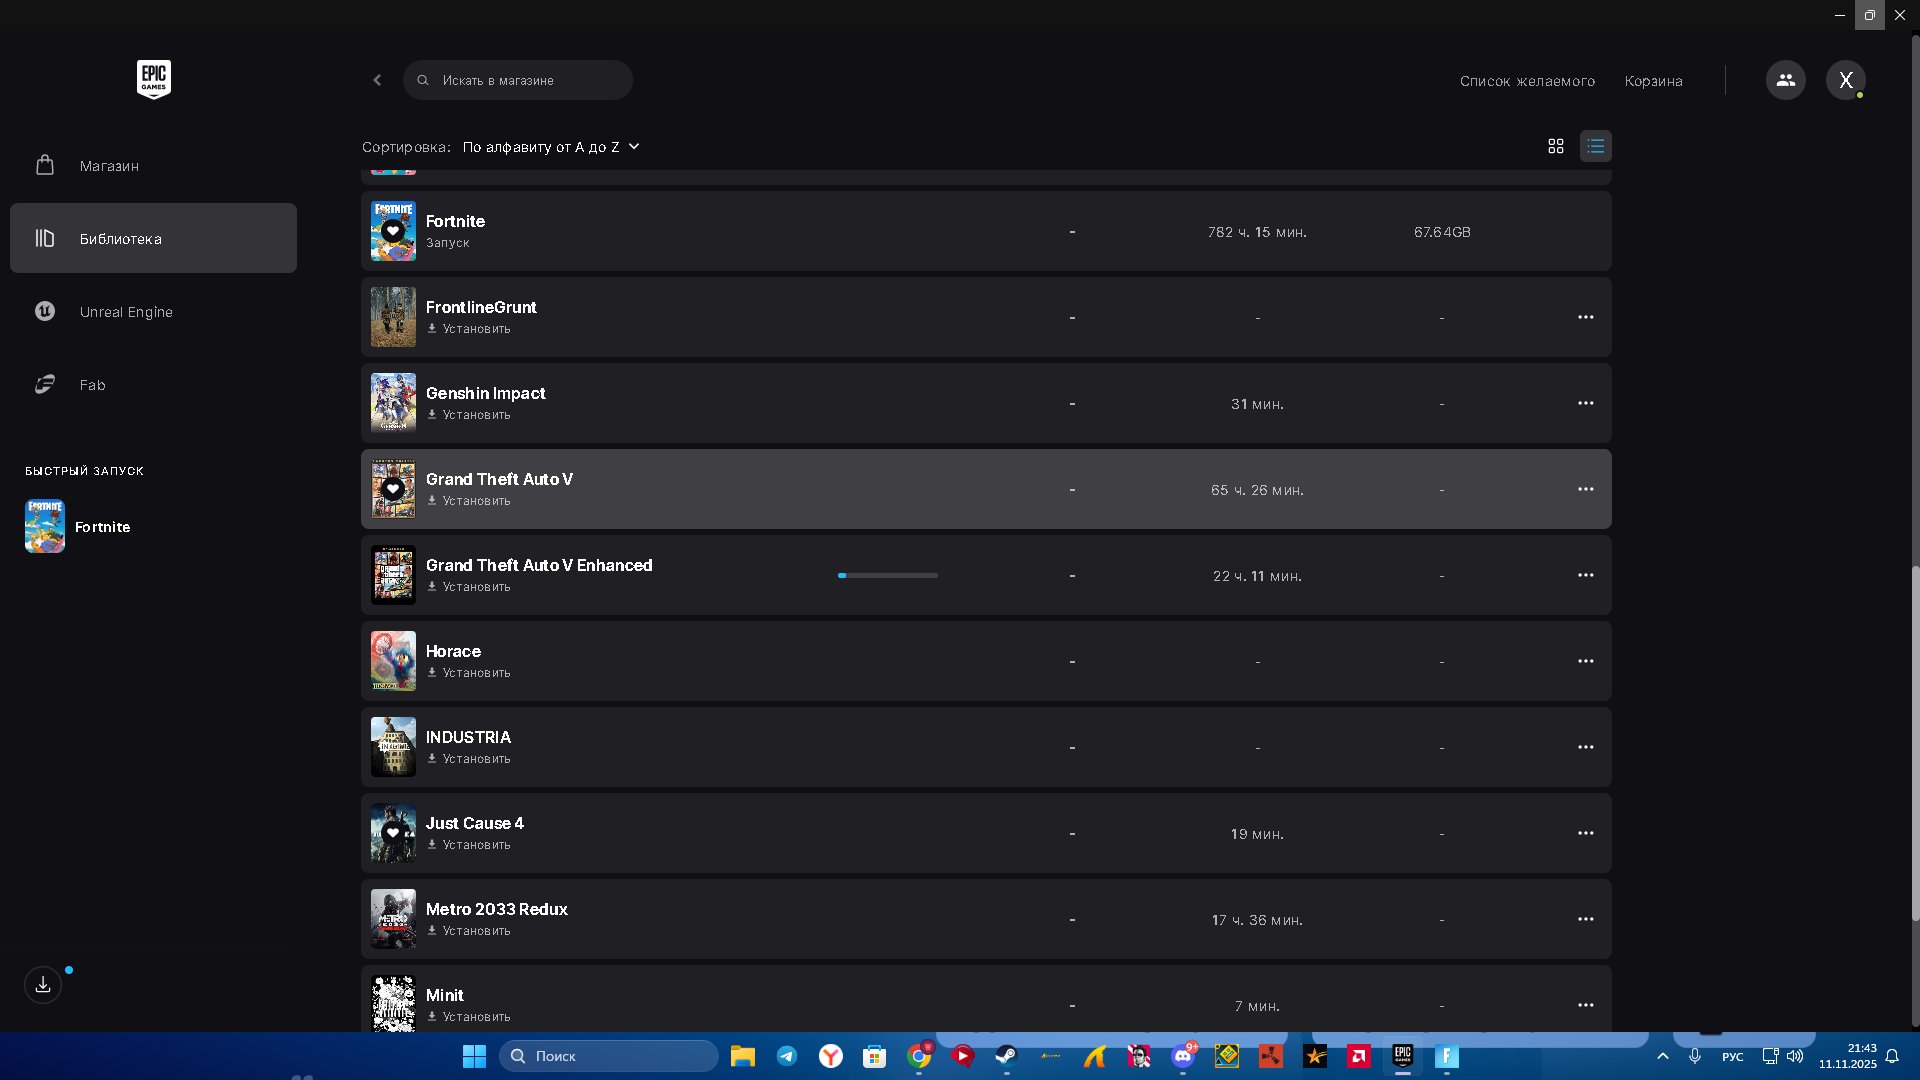Open the Fab marketplace section
The image size is (1920, 1080).
[x=92, y=385]
